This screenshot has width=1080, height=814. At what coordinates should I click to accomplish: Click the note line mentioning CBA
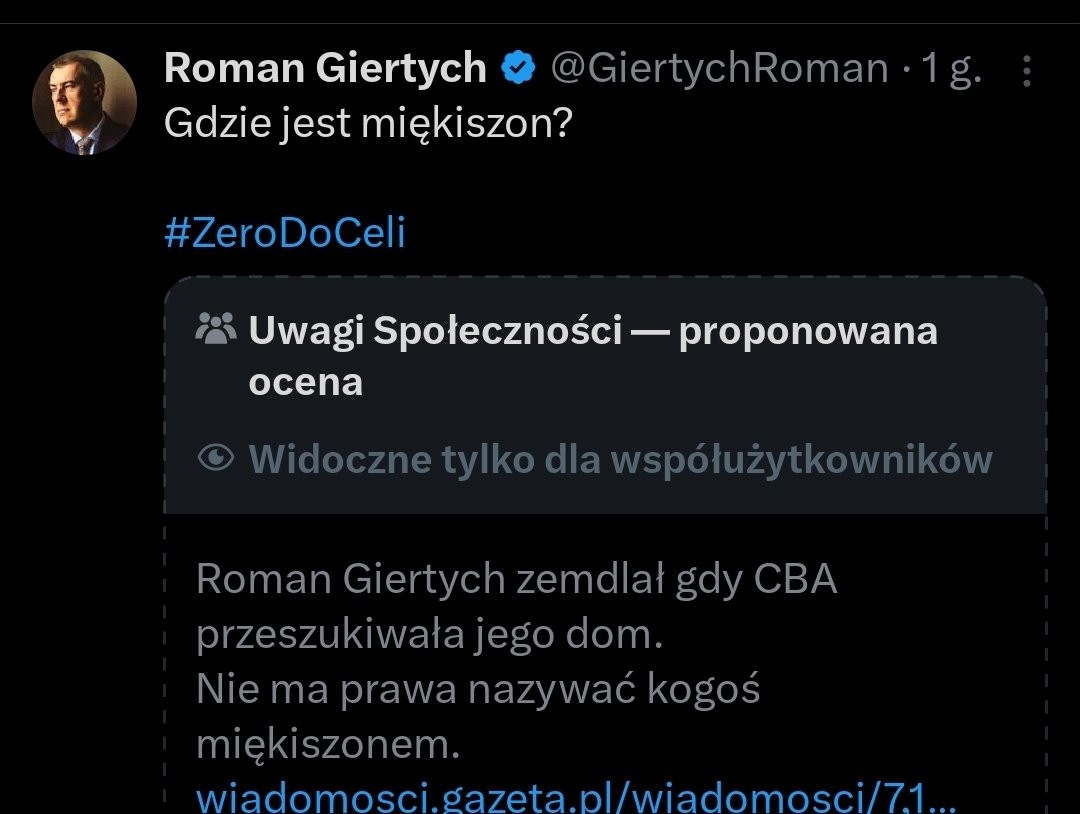coord(517,579)
